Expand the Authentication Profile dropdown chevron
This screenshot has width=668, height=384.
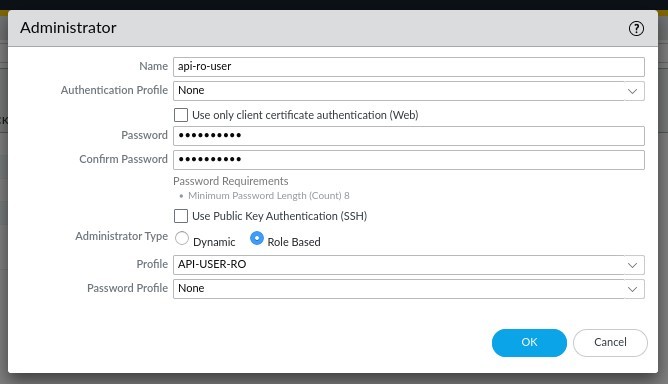click(632, 91)
